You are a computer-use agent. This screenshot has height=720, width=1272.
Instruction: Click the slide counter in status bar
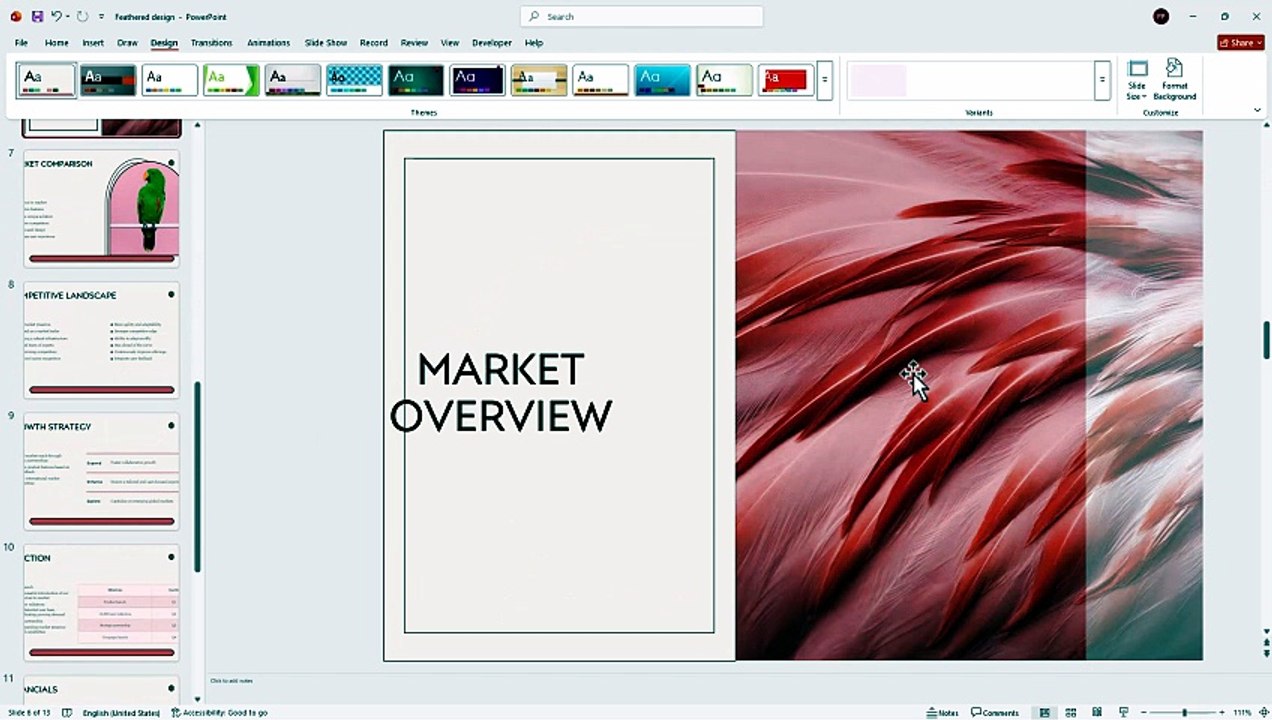click(28, 713)
